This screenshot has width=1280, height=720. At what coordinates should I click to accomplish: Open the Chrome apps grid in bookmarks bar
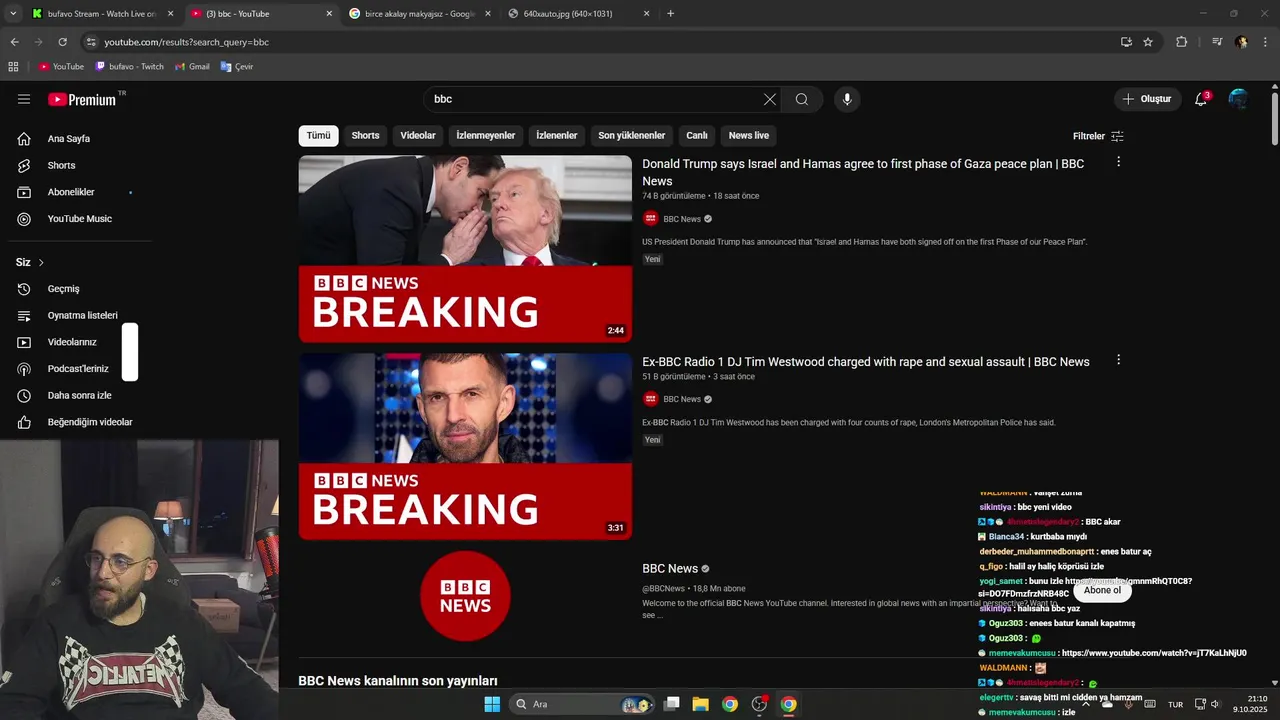[13, 67]
